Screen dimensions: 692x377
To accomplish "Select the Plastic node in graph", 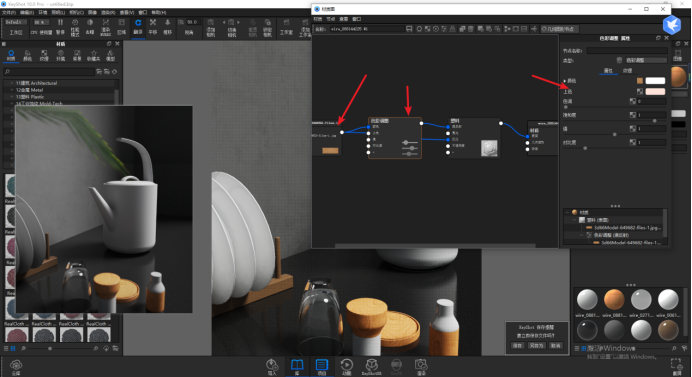I will (475, 138).
